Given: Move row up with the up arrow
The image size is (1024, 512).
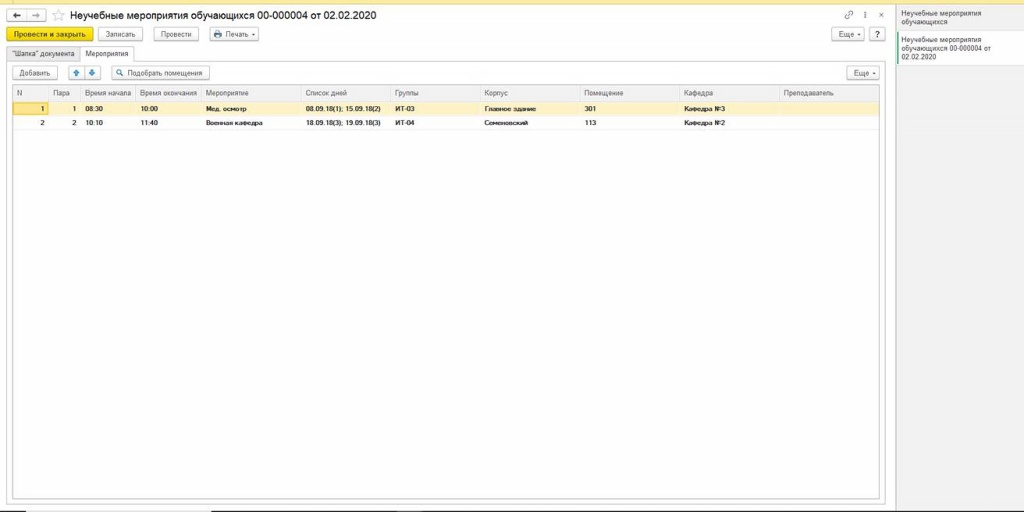Looking at the screenshot, I should (76, 73).
